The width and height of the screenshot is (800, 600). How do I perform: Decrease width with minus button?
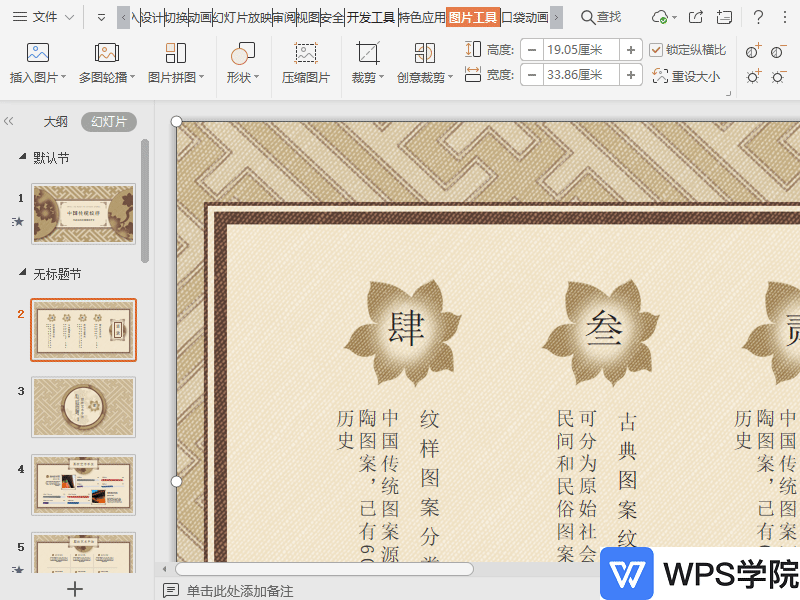(532, 75)
